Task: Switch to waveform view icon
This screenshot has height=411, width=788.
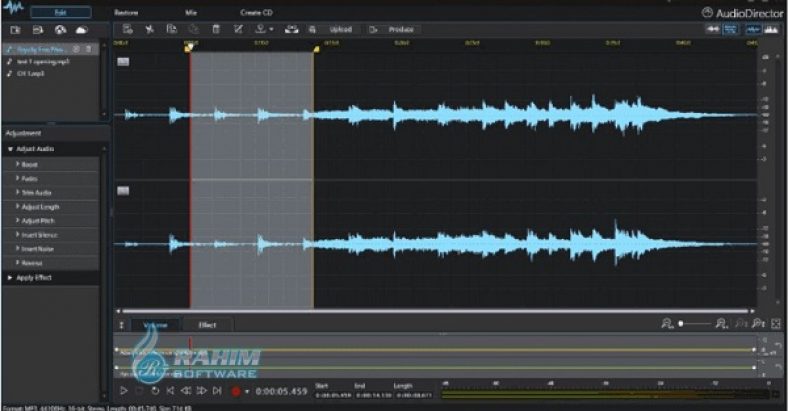Action: click(752, 30)
